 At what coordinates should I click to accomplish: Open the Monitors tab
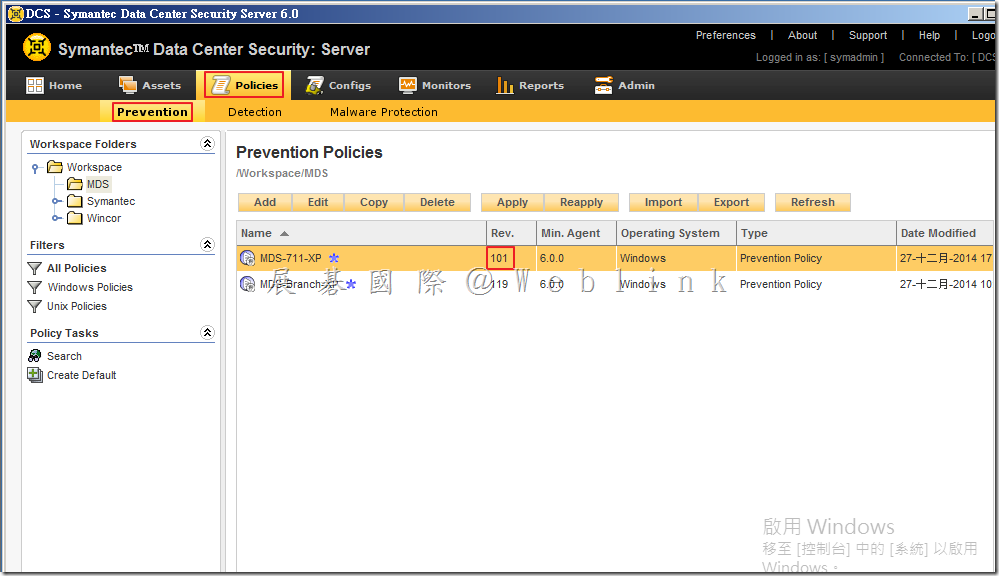coord(435,85)
